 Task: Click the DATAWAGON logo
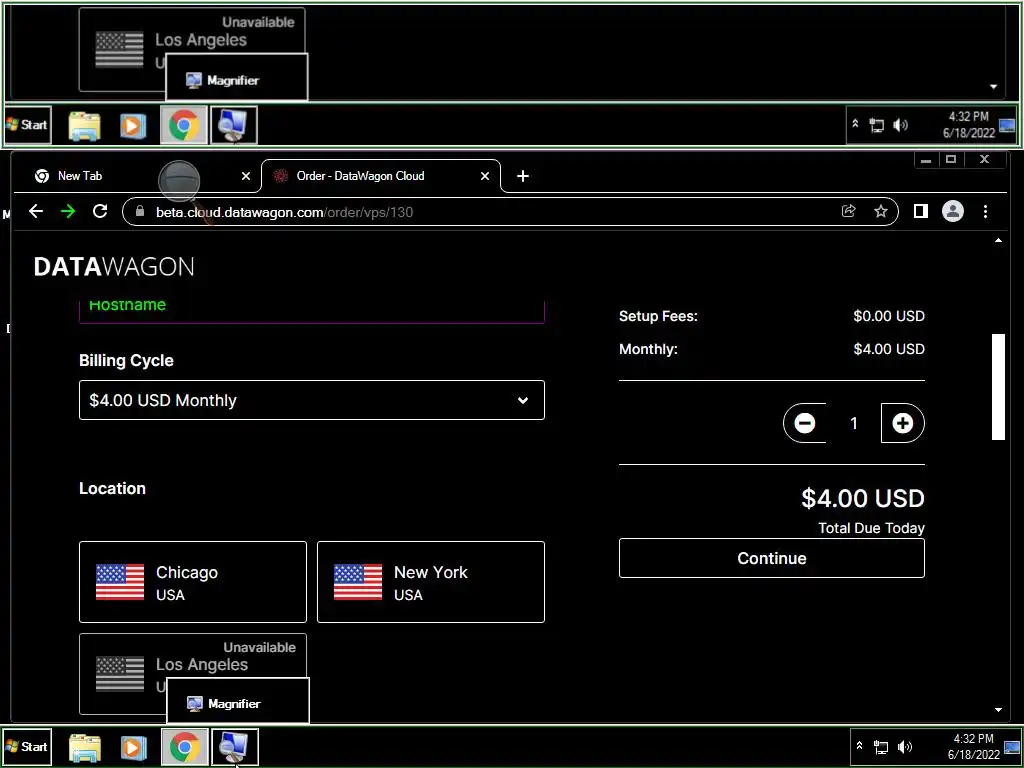coord(114,266)
